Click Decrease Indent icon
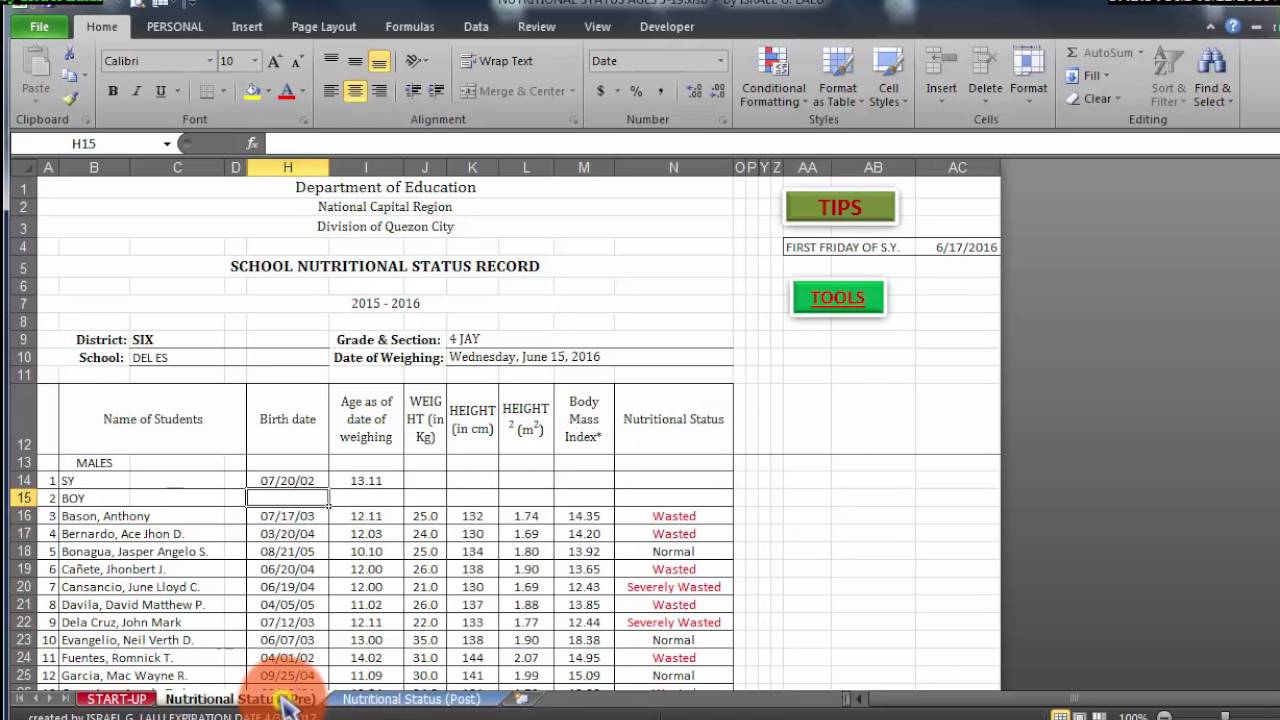 413,91
